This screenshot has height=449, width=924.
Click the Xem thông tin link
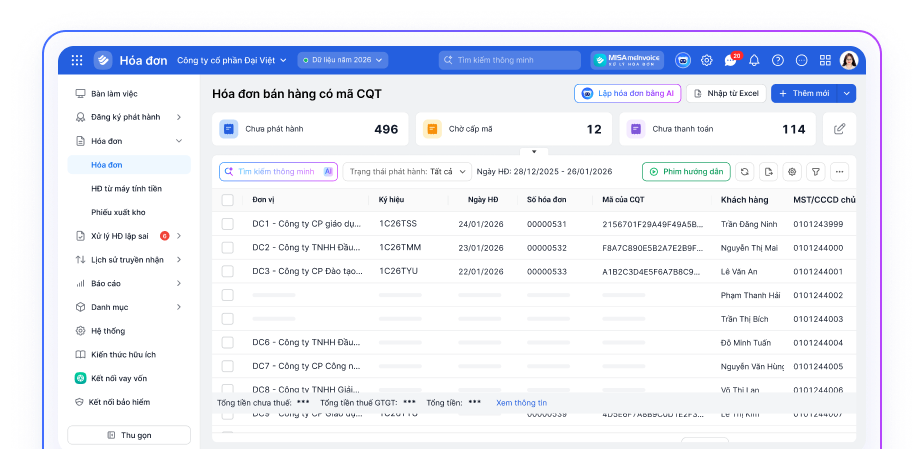coord(521,402)
